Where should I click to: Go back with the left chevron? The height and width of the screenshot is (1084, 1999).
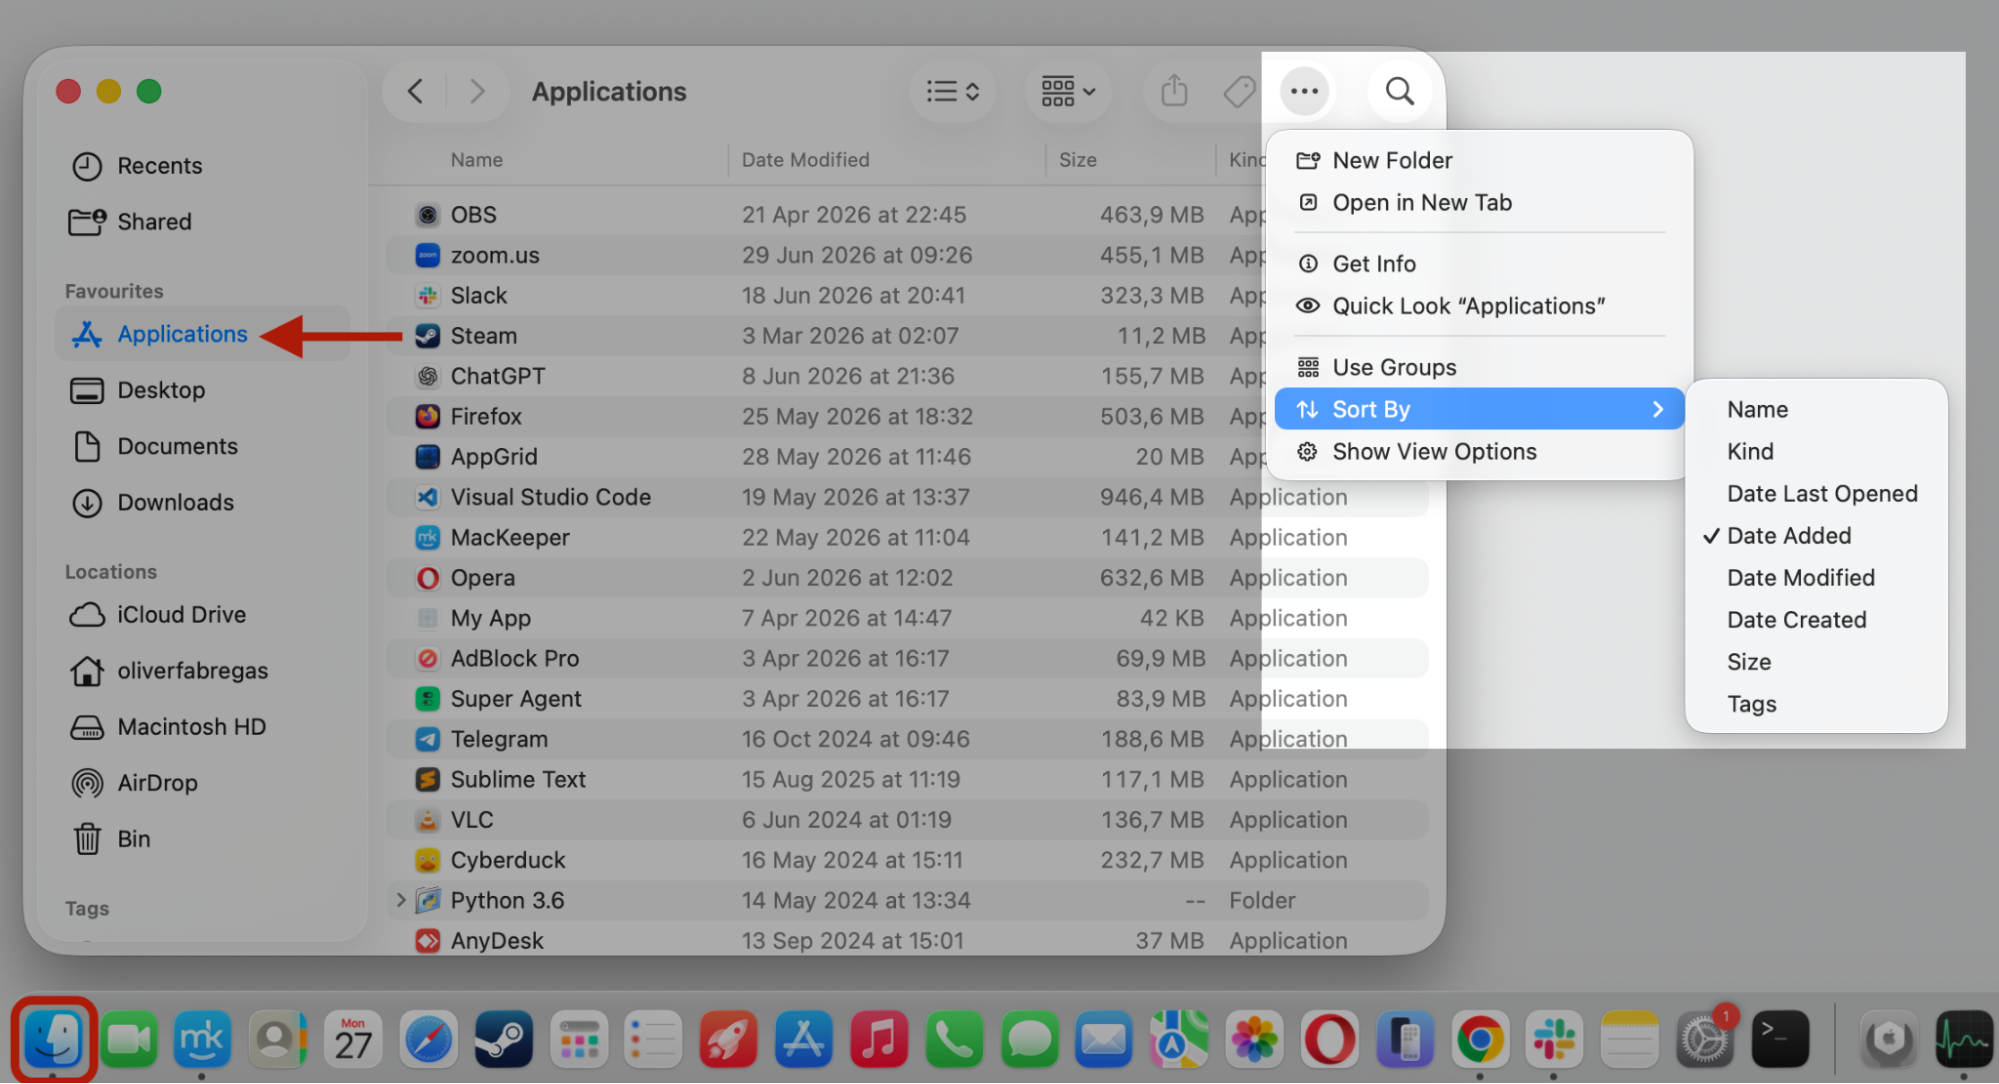click(415, 91)
